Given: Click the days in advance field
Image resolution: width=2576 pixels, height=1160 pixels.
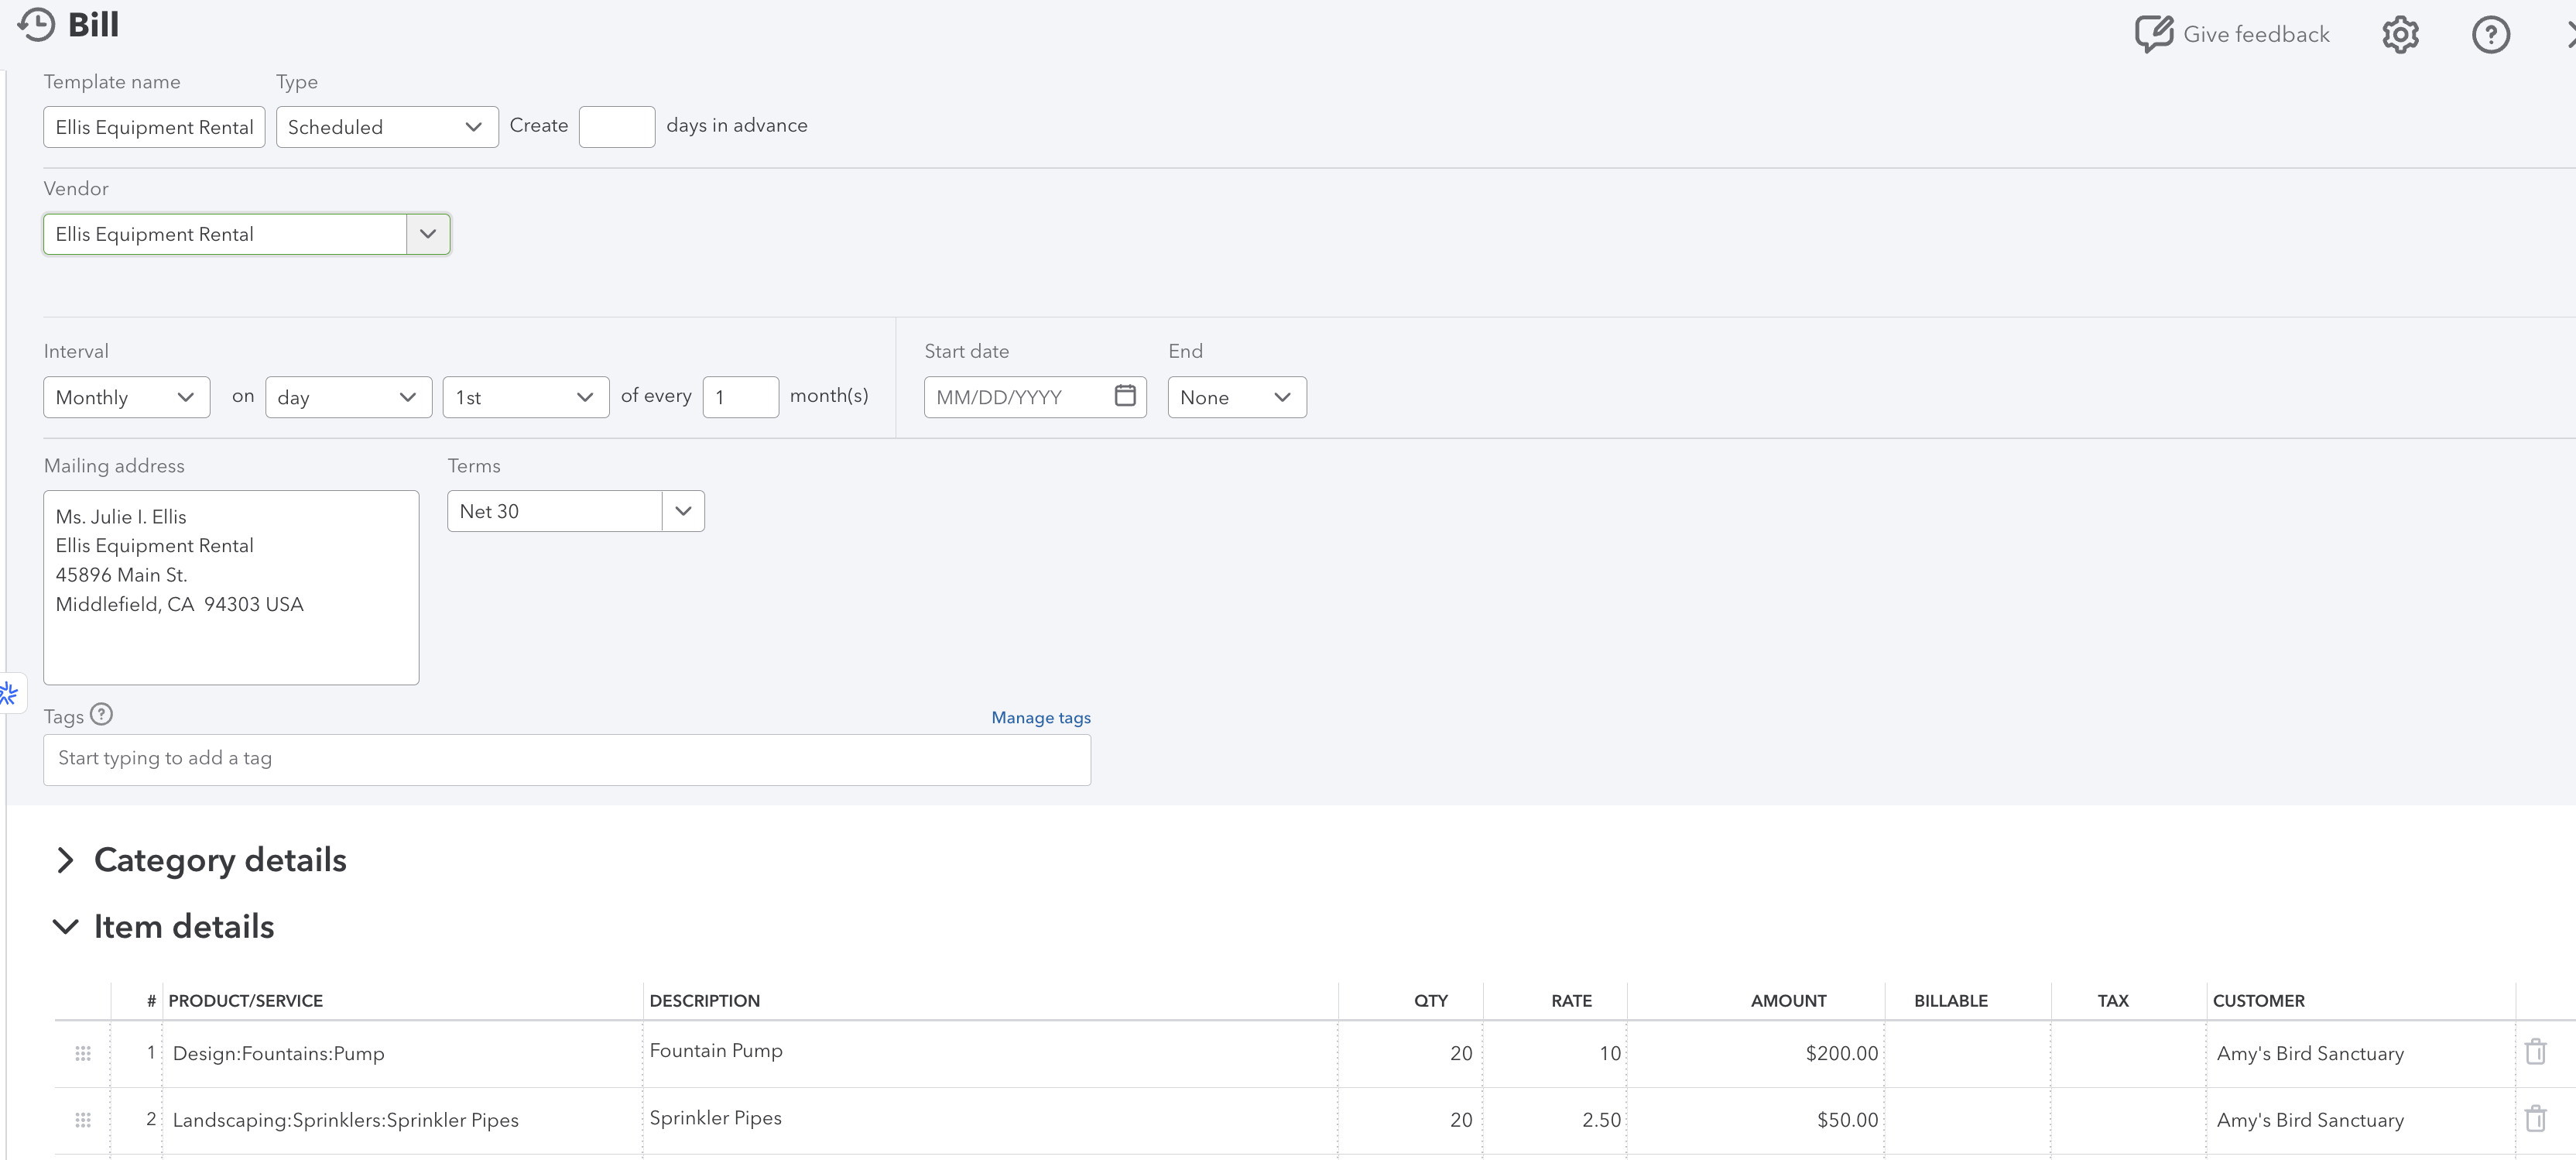Looking at the screenshot, I should click(616, 127).
